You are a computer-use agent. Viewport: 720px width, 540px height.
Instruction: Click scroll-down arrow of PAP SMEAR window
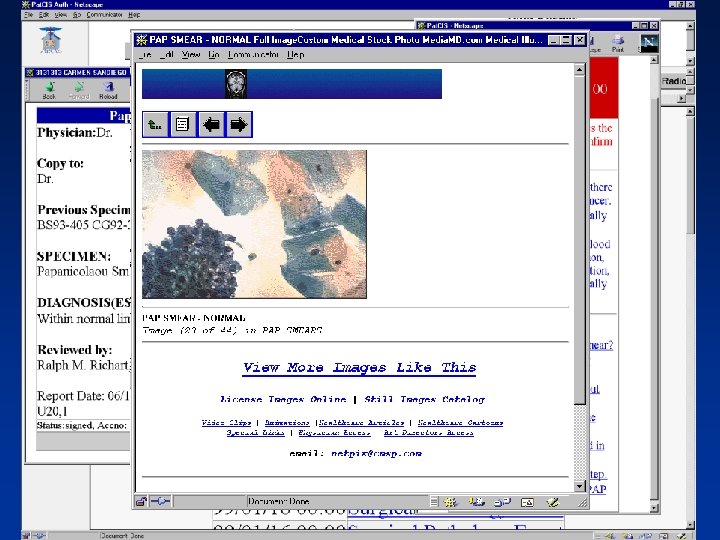[x=579, y=486]
